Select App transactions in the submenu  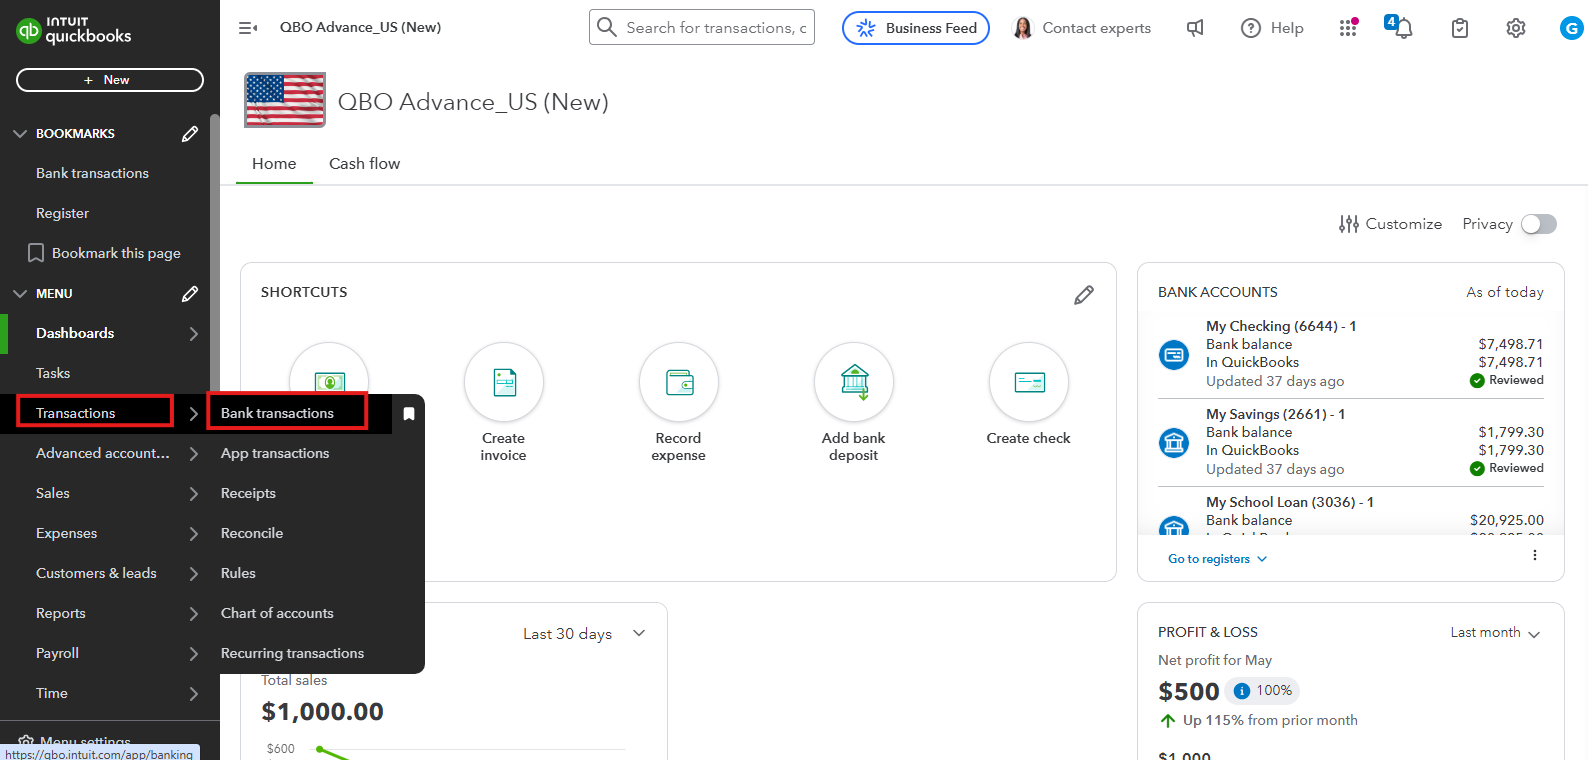point(275,453)
